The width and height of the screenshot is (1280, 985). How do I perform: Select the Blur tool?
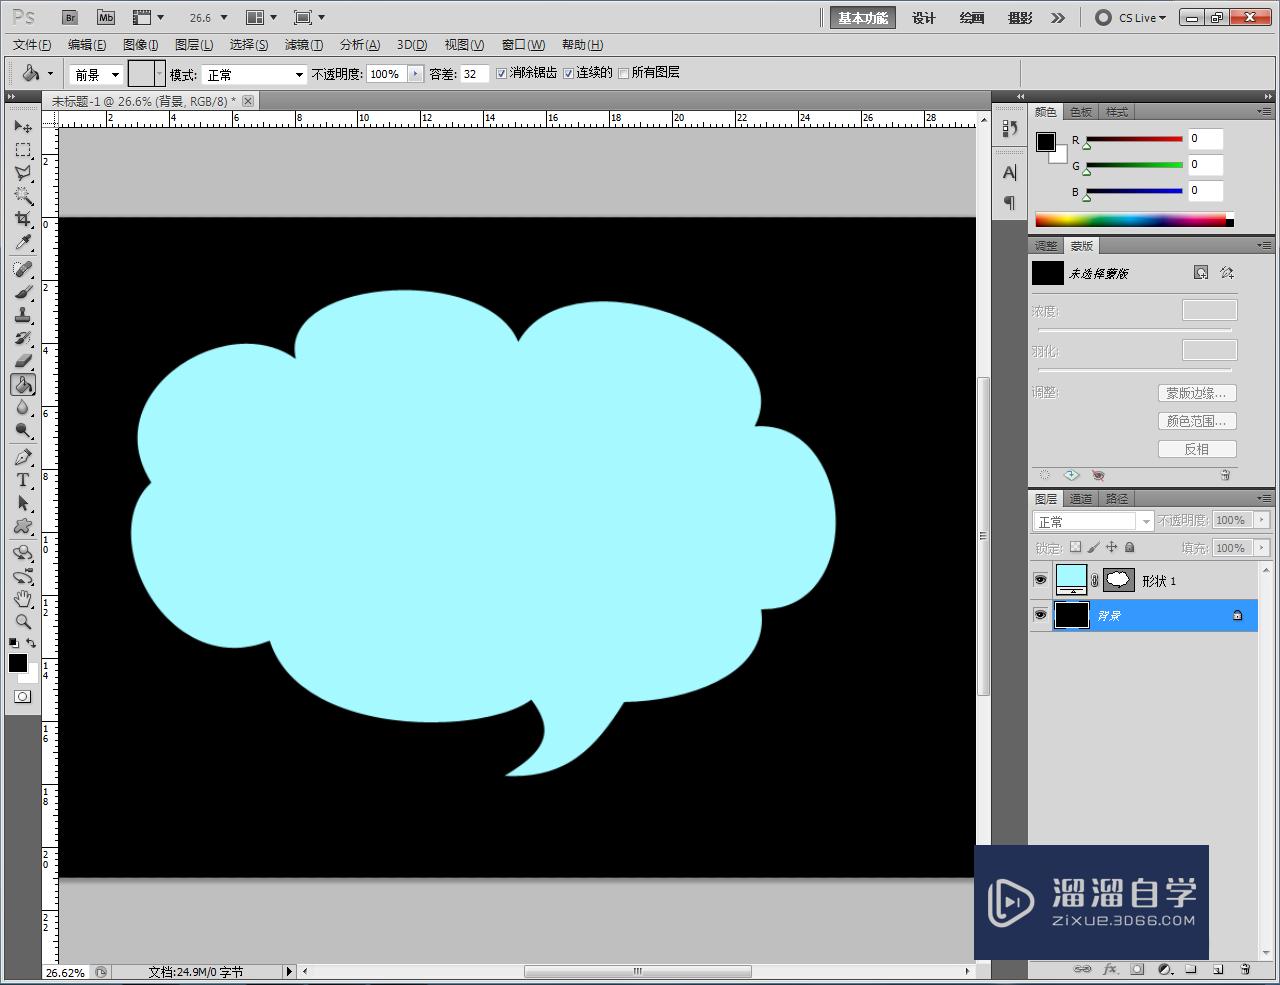[23, 408]
